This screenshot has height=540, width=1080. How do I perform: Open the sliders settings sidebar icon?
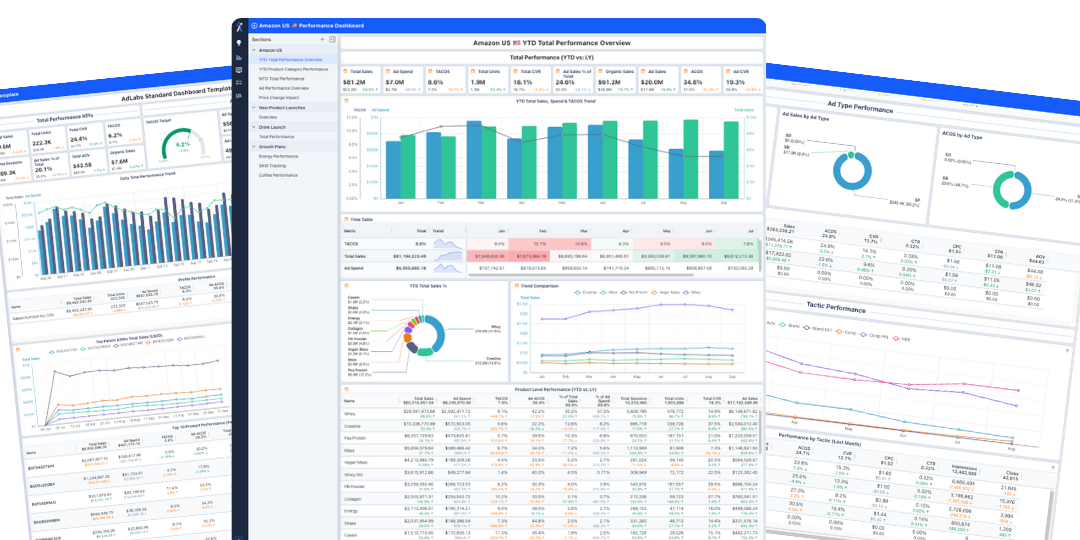click(239, 83)
